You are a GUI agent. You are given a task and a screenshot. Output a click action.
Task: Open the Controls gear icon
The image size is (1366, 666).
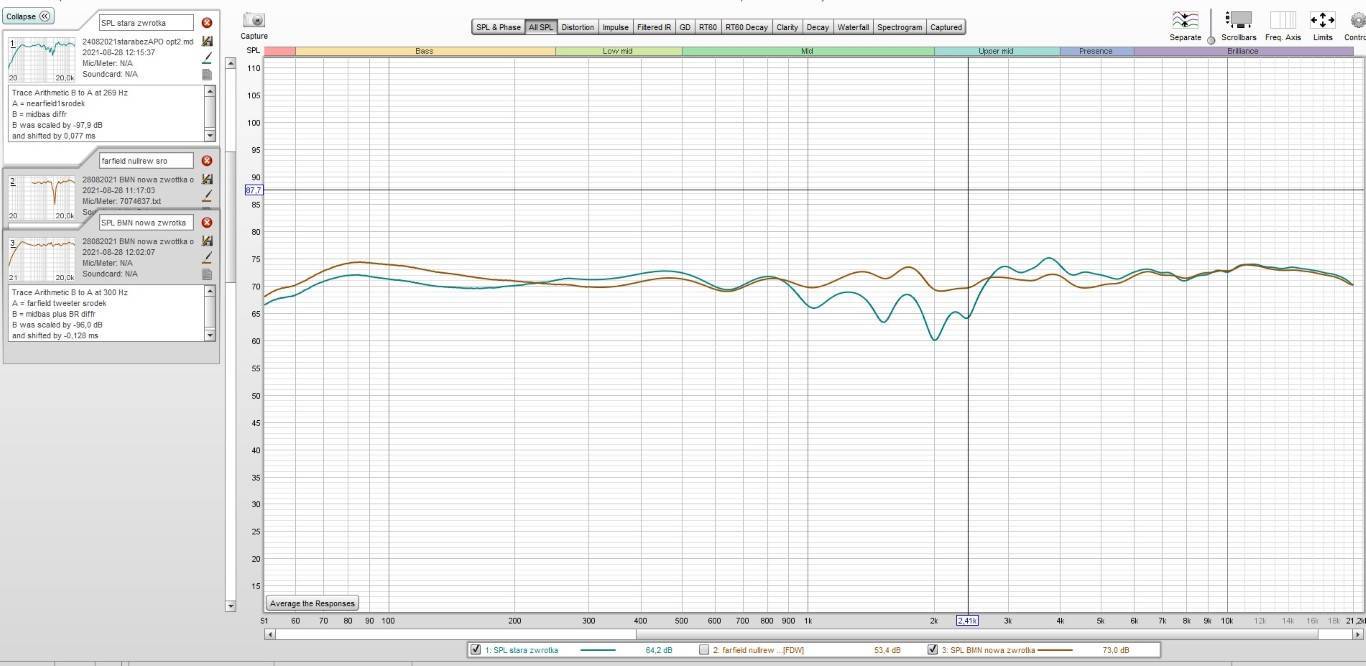pos(1357,20)
